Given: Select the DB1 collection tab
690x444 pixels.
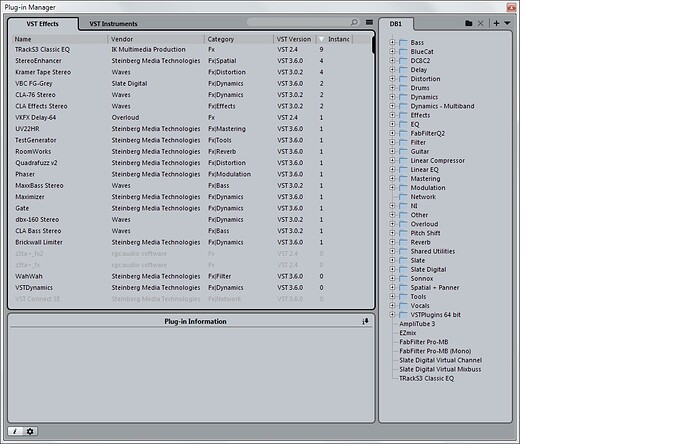Looking at the screenshot, I should tap(396, 24).
